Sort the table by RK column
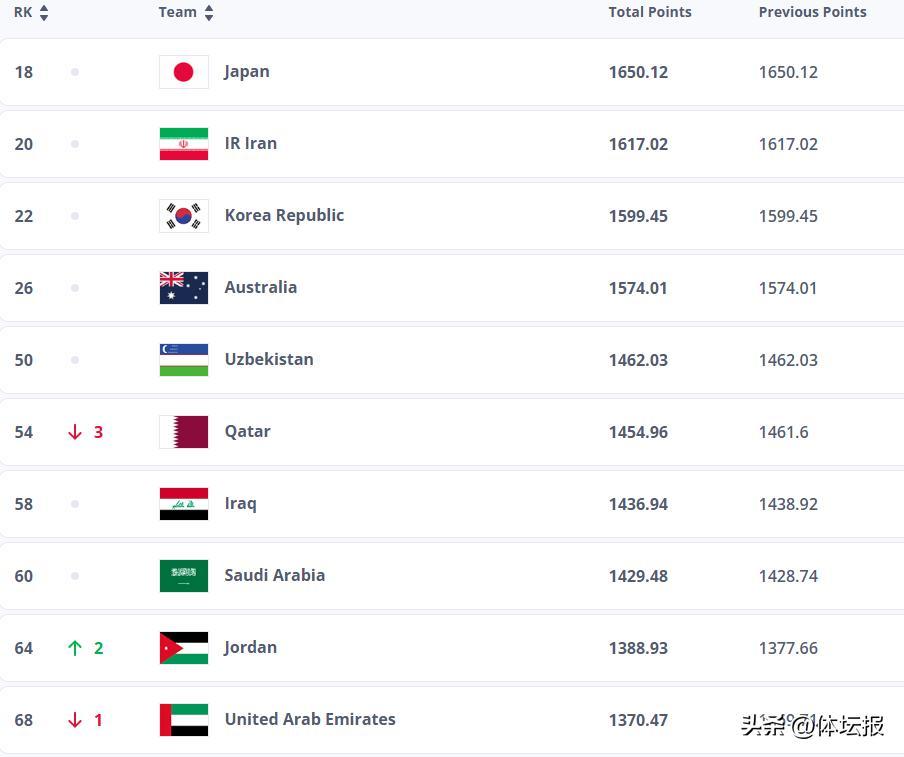Screen dimensions: 904x757 (x=31, y=13)
